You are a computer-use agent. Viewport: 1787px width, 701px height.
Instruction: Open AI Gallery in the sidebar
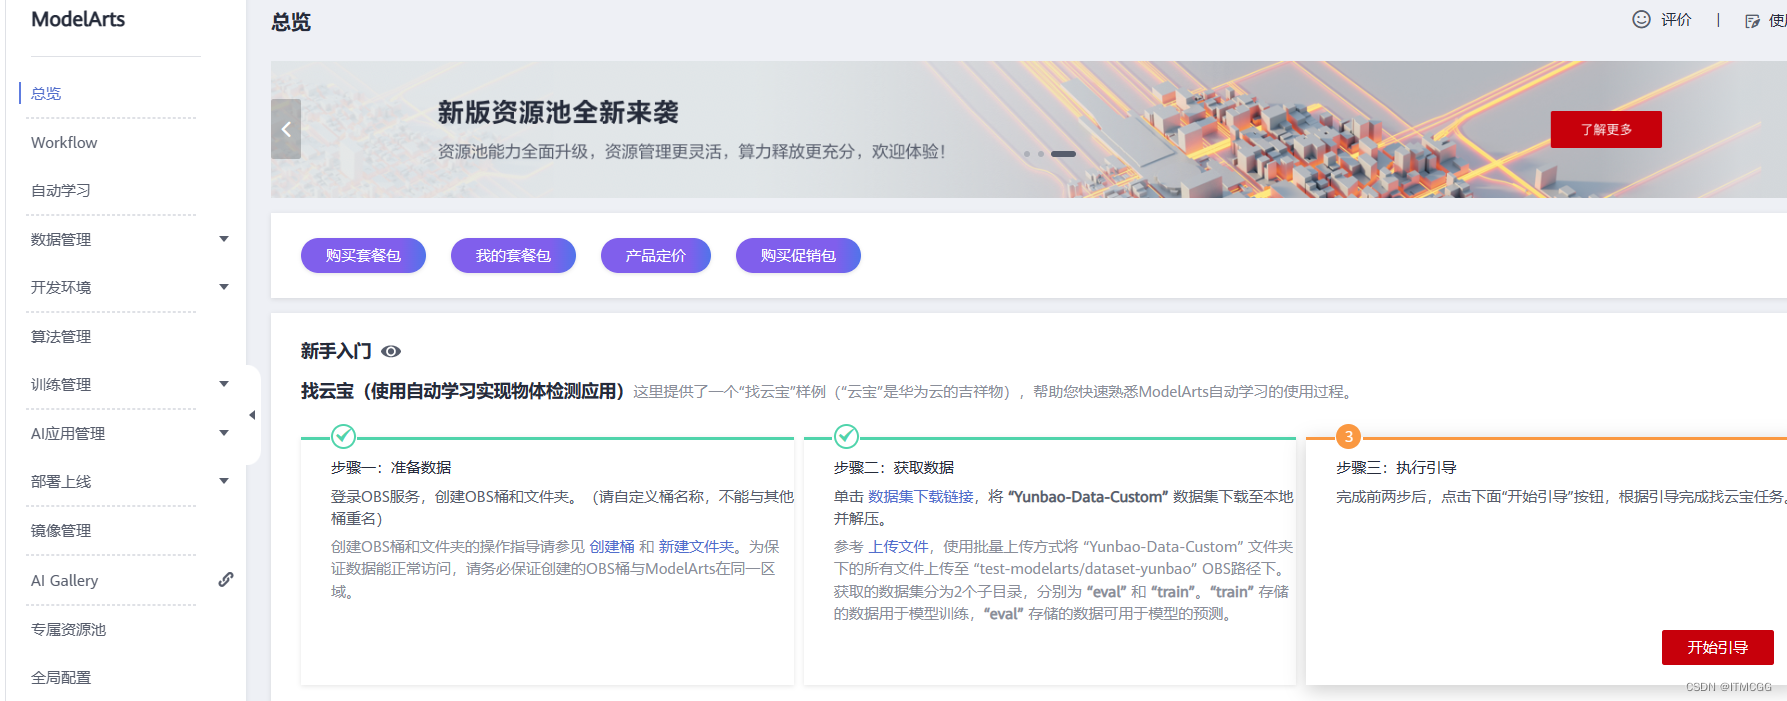click(x=64, y=580)
